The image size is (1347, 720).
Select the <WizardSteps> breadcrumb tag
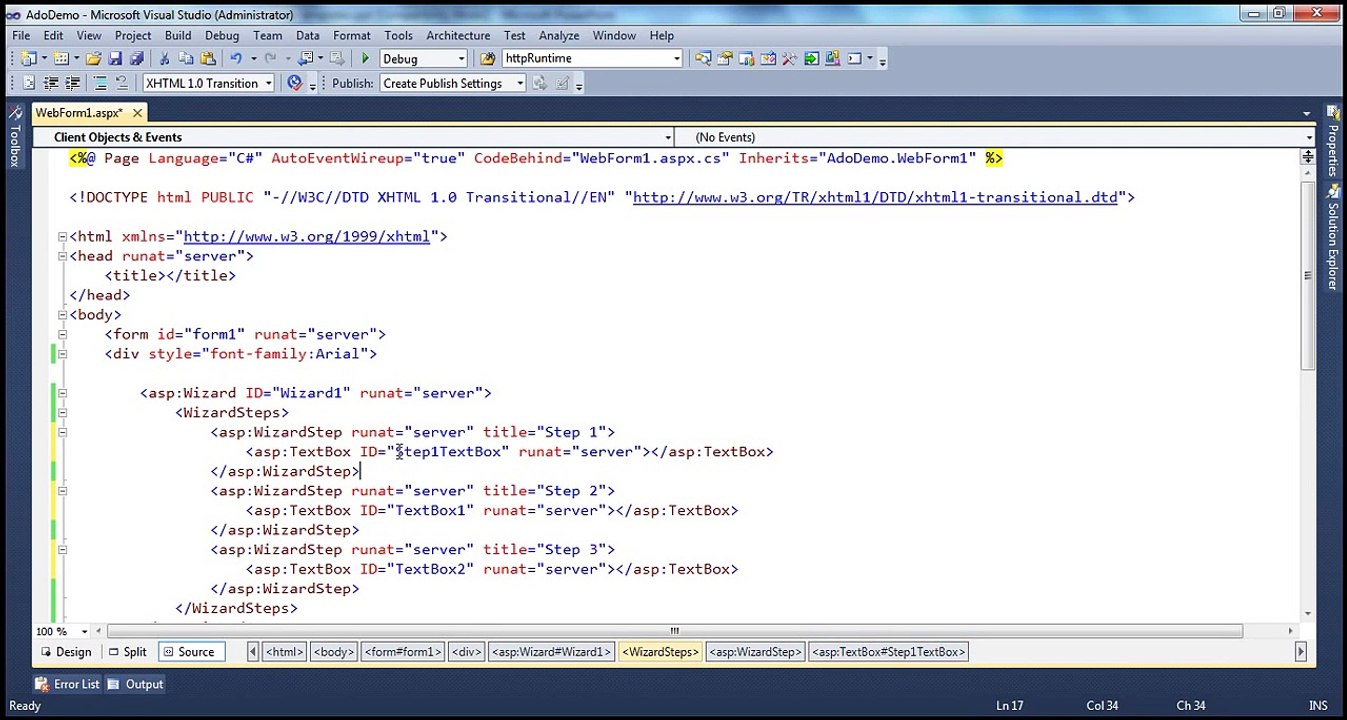pyautogui.click(x=660, y=652)
